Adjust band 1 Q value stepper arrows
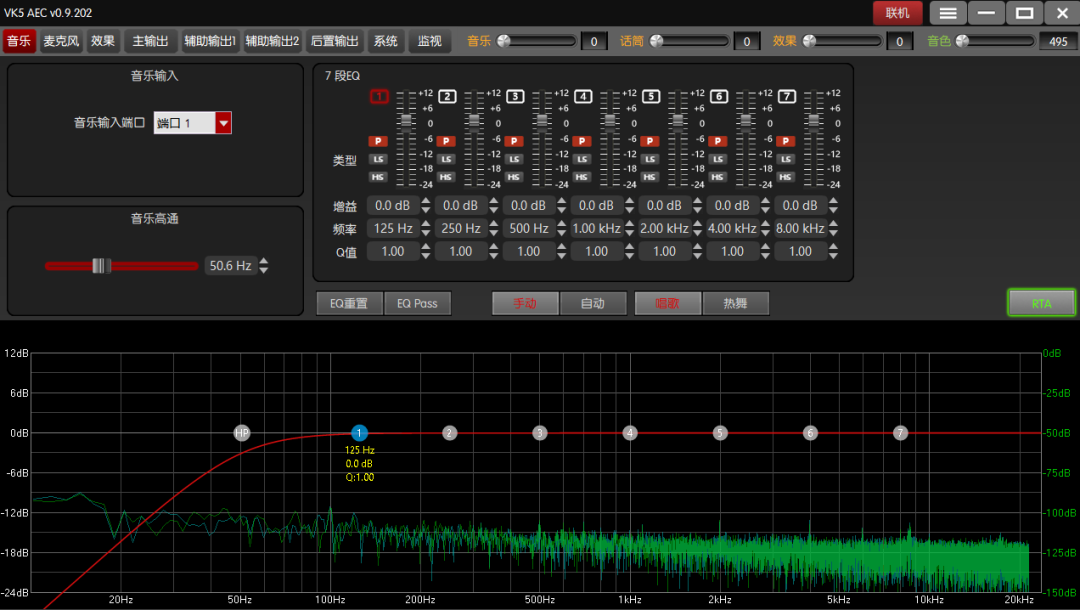The width and height of the screenshot is (1080, 610). pyautogui.click(x=426, y=251)
